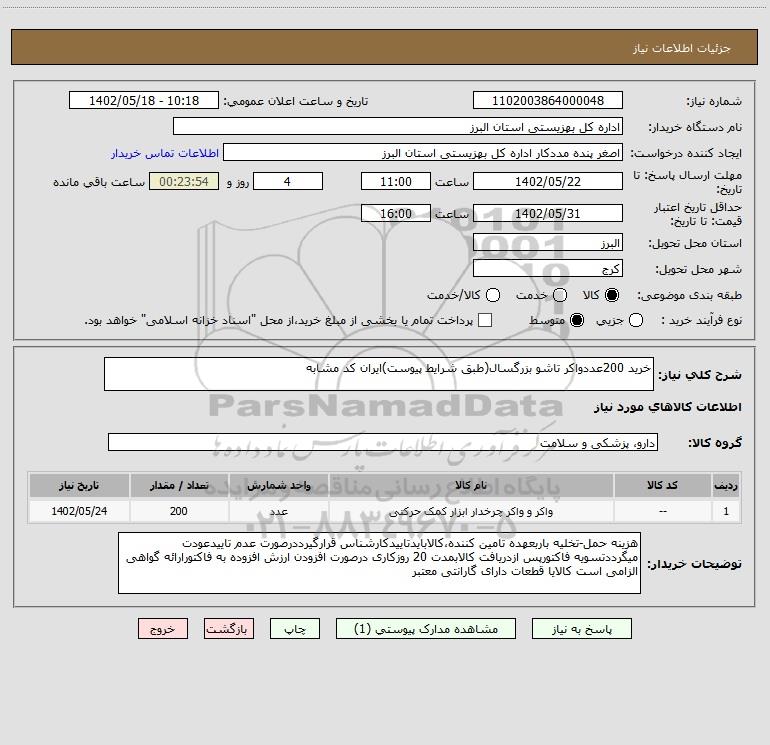Viewport: 770px width, 745px height.
Task: Click the unit cell عدد
Action: pos(278,511)
